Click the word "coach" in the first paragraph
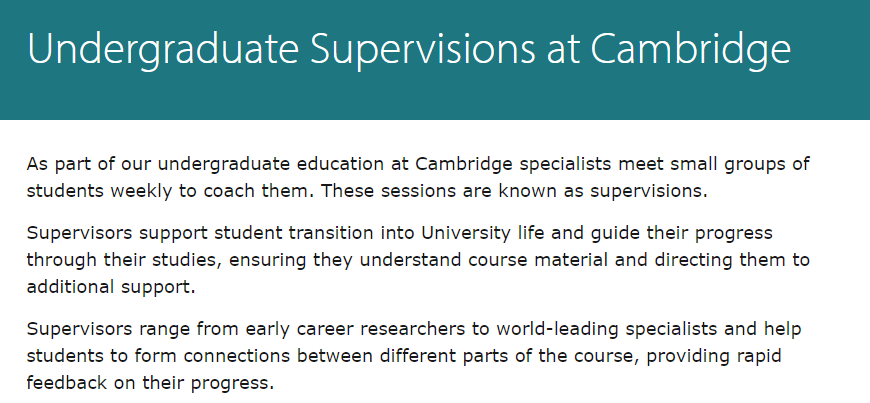The image size is (870, 403). 230,192
